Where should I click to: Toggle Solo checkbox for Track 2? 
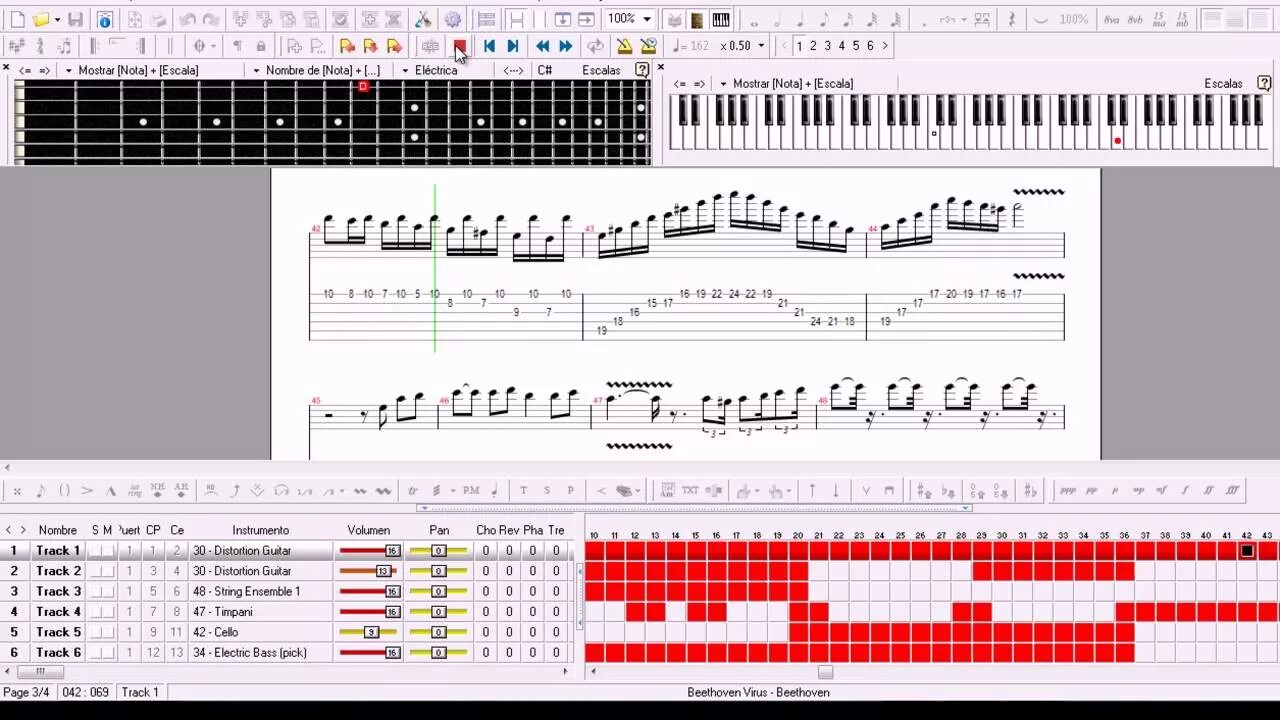pyautogui.click(x=96, y=571)
